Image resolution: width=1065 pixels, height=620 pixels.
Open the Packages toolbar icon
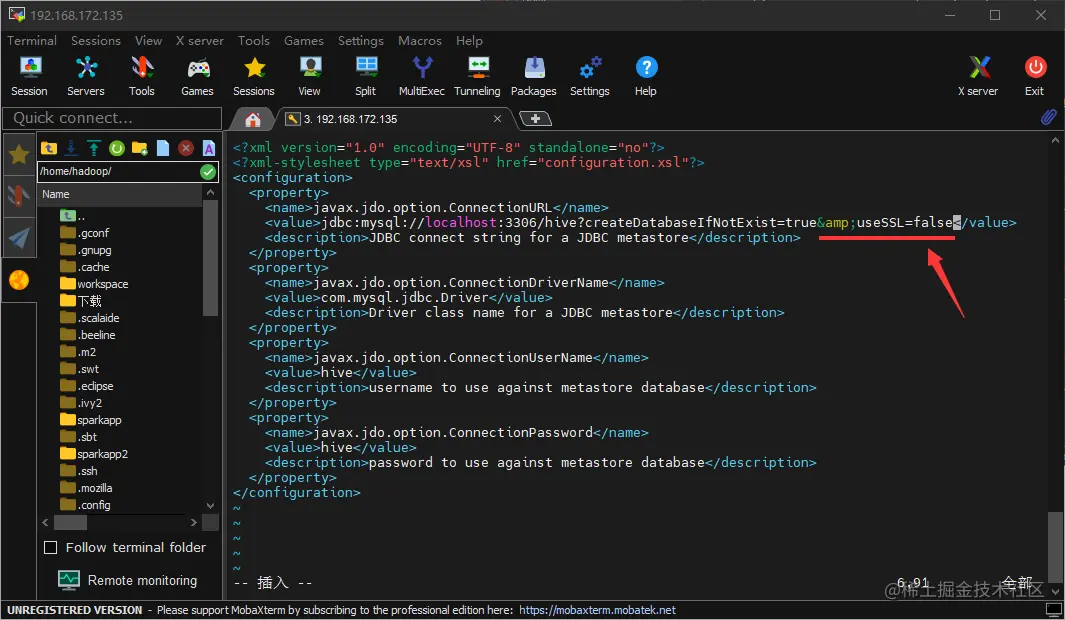tap(533, 76)
